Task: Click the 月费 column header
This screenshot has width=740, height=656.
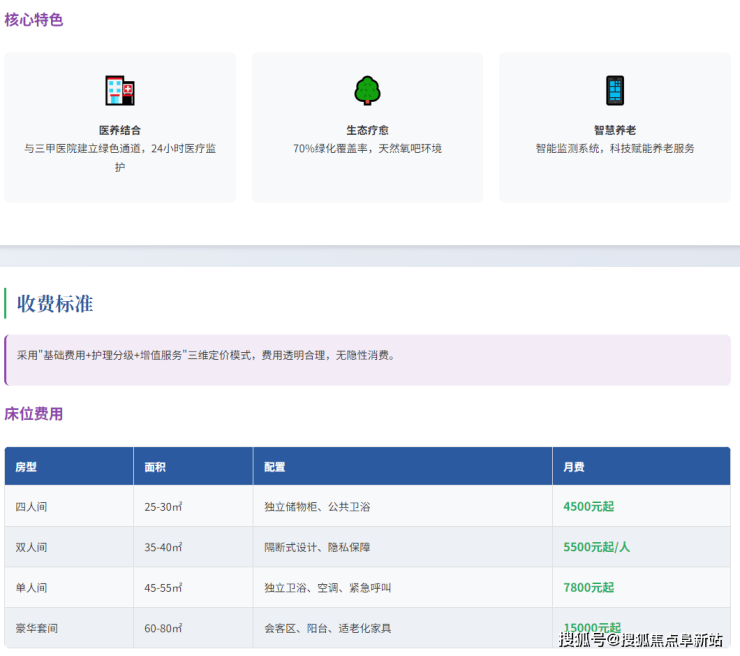Action: click(x=574, y=467)
